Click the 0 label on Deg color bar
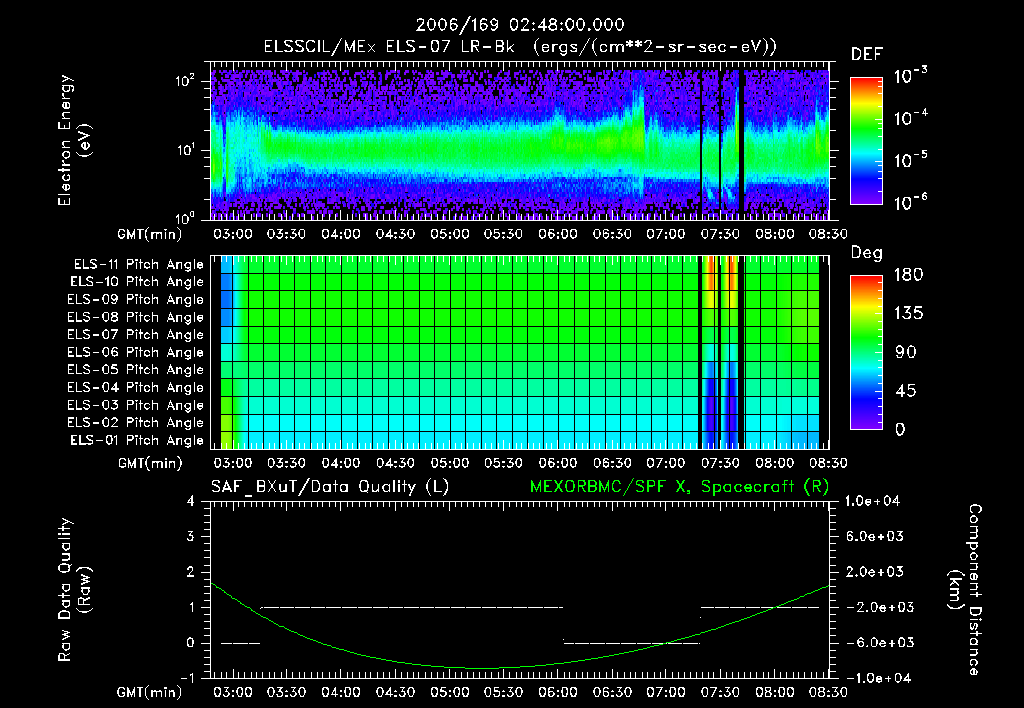 pos(900,429)
